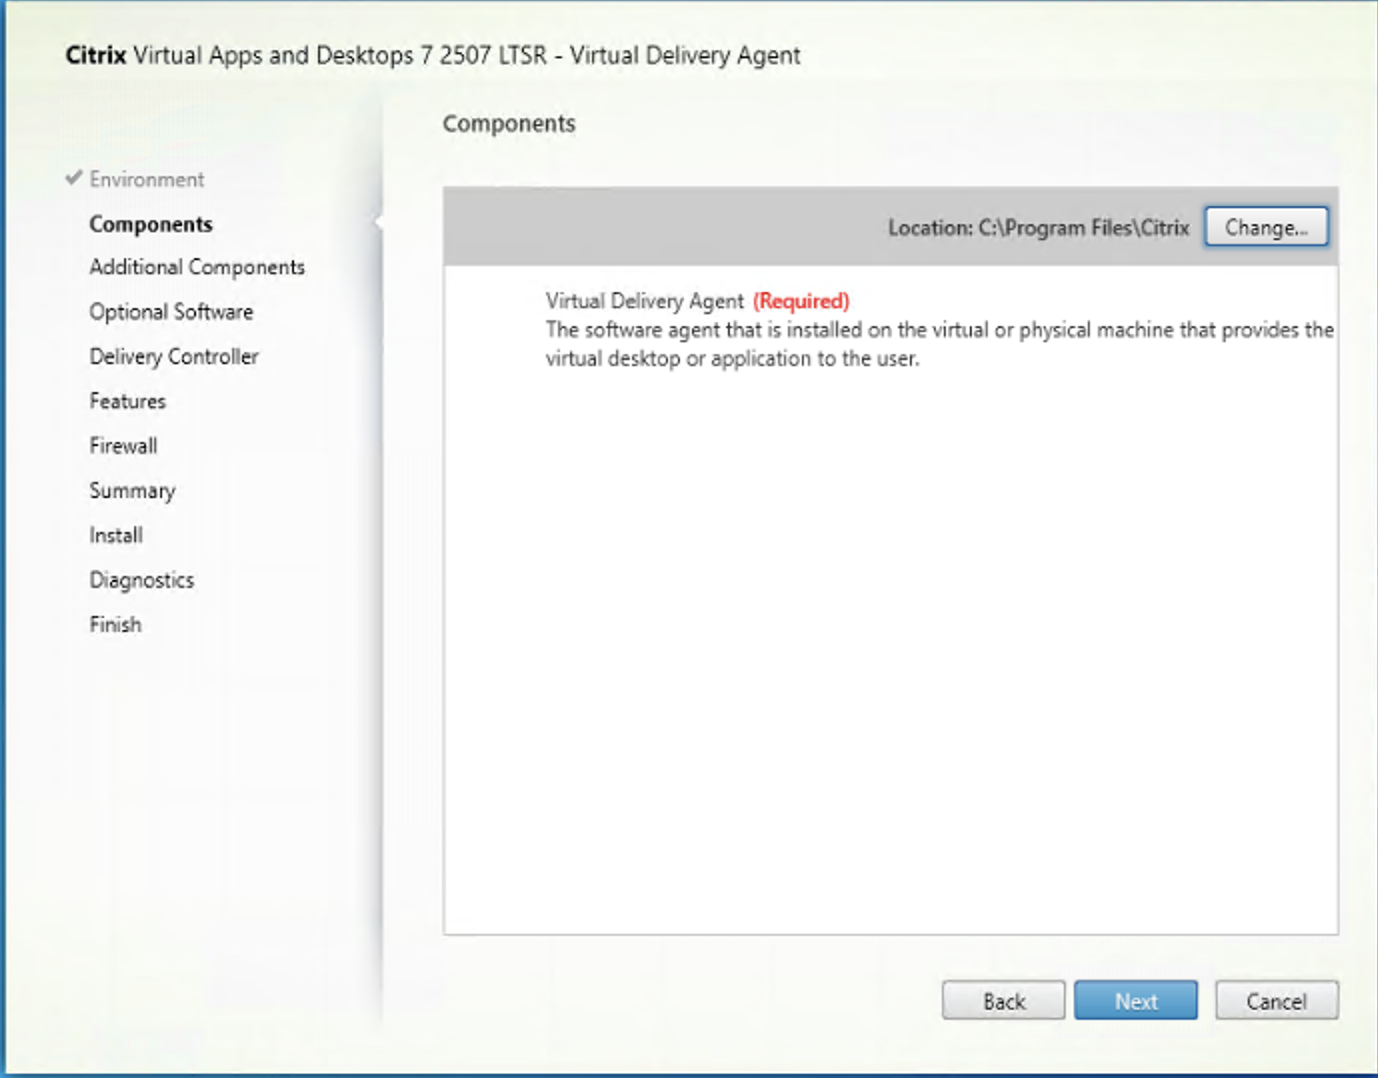The width and height of the screenshot is (1378, 1078).
Task: Click Change to modify the install location
Action: (x=1266, y=227)
